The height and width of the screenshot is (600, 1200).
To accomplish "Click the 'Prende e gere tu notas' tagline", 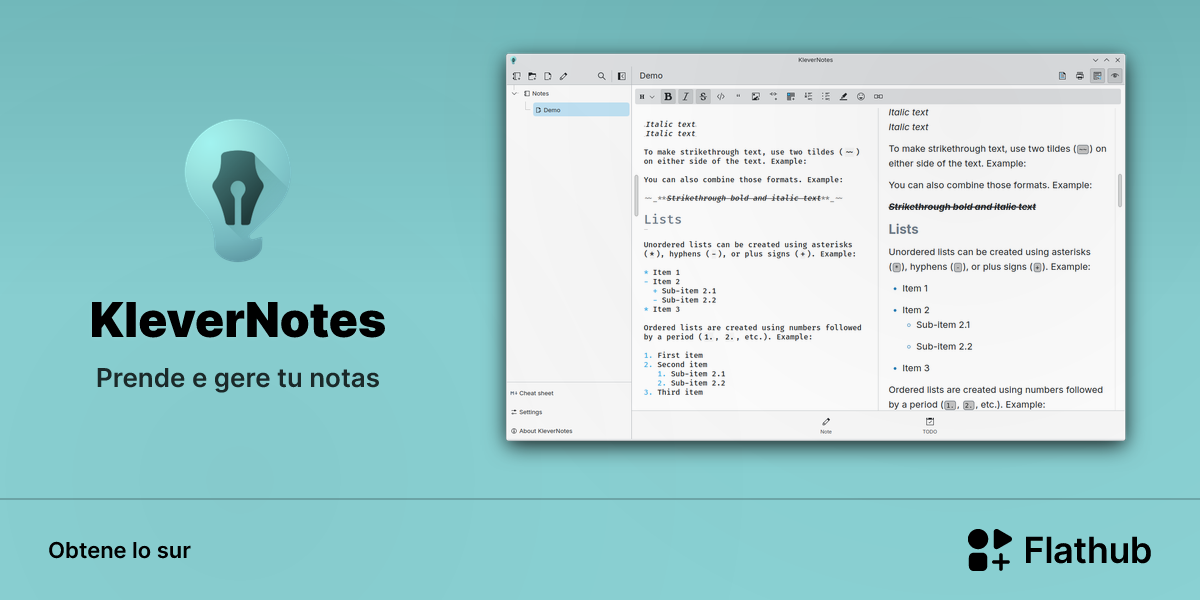I will 238,379.
